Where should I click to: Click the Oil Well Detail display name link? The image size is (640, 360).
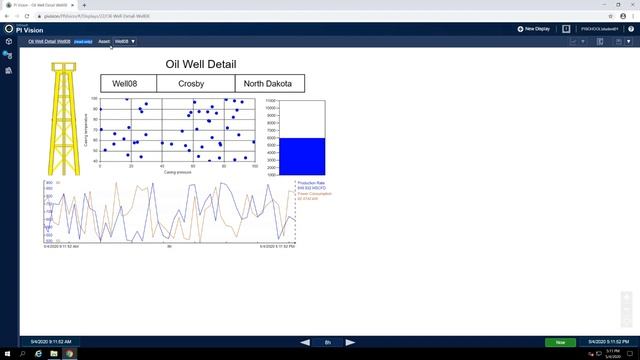coord(49,41)
